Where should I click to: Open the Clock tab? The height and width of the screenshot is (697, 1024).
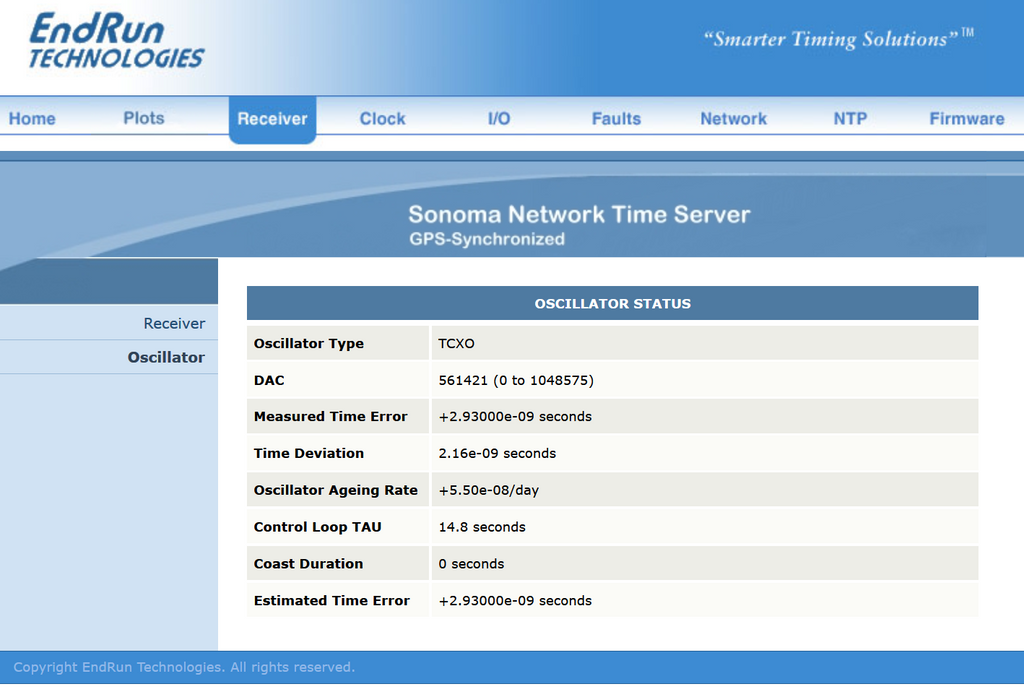[x=383, y=119]
